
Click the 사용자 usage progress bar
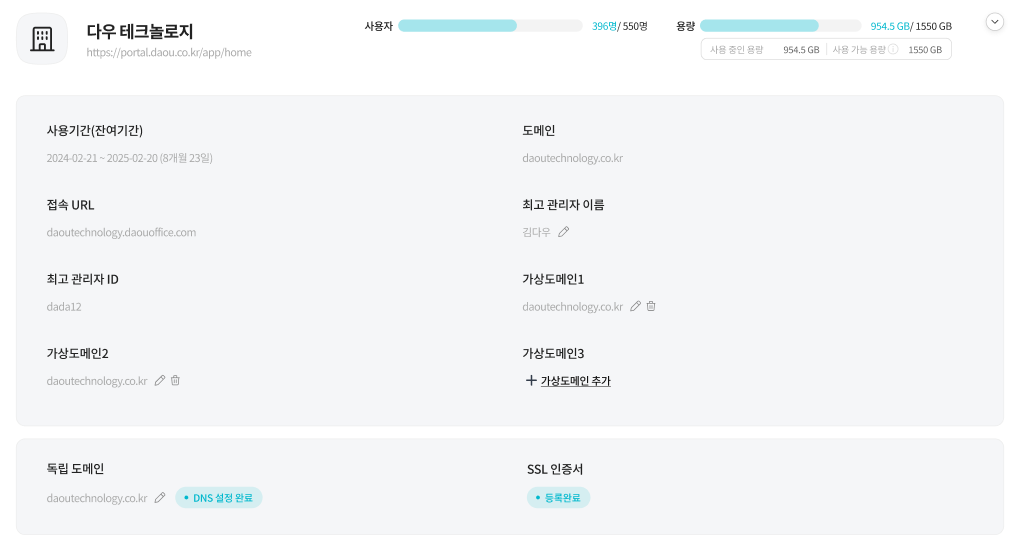coord(490,26)
